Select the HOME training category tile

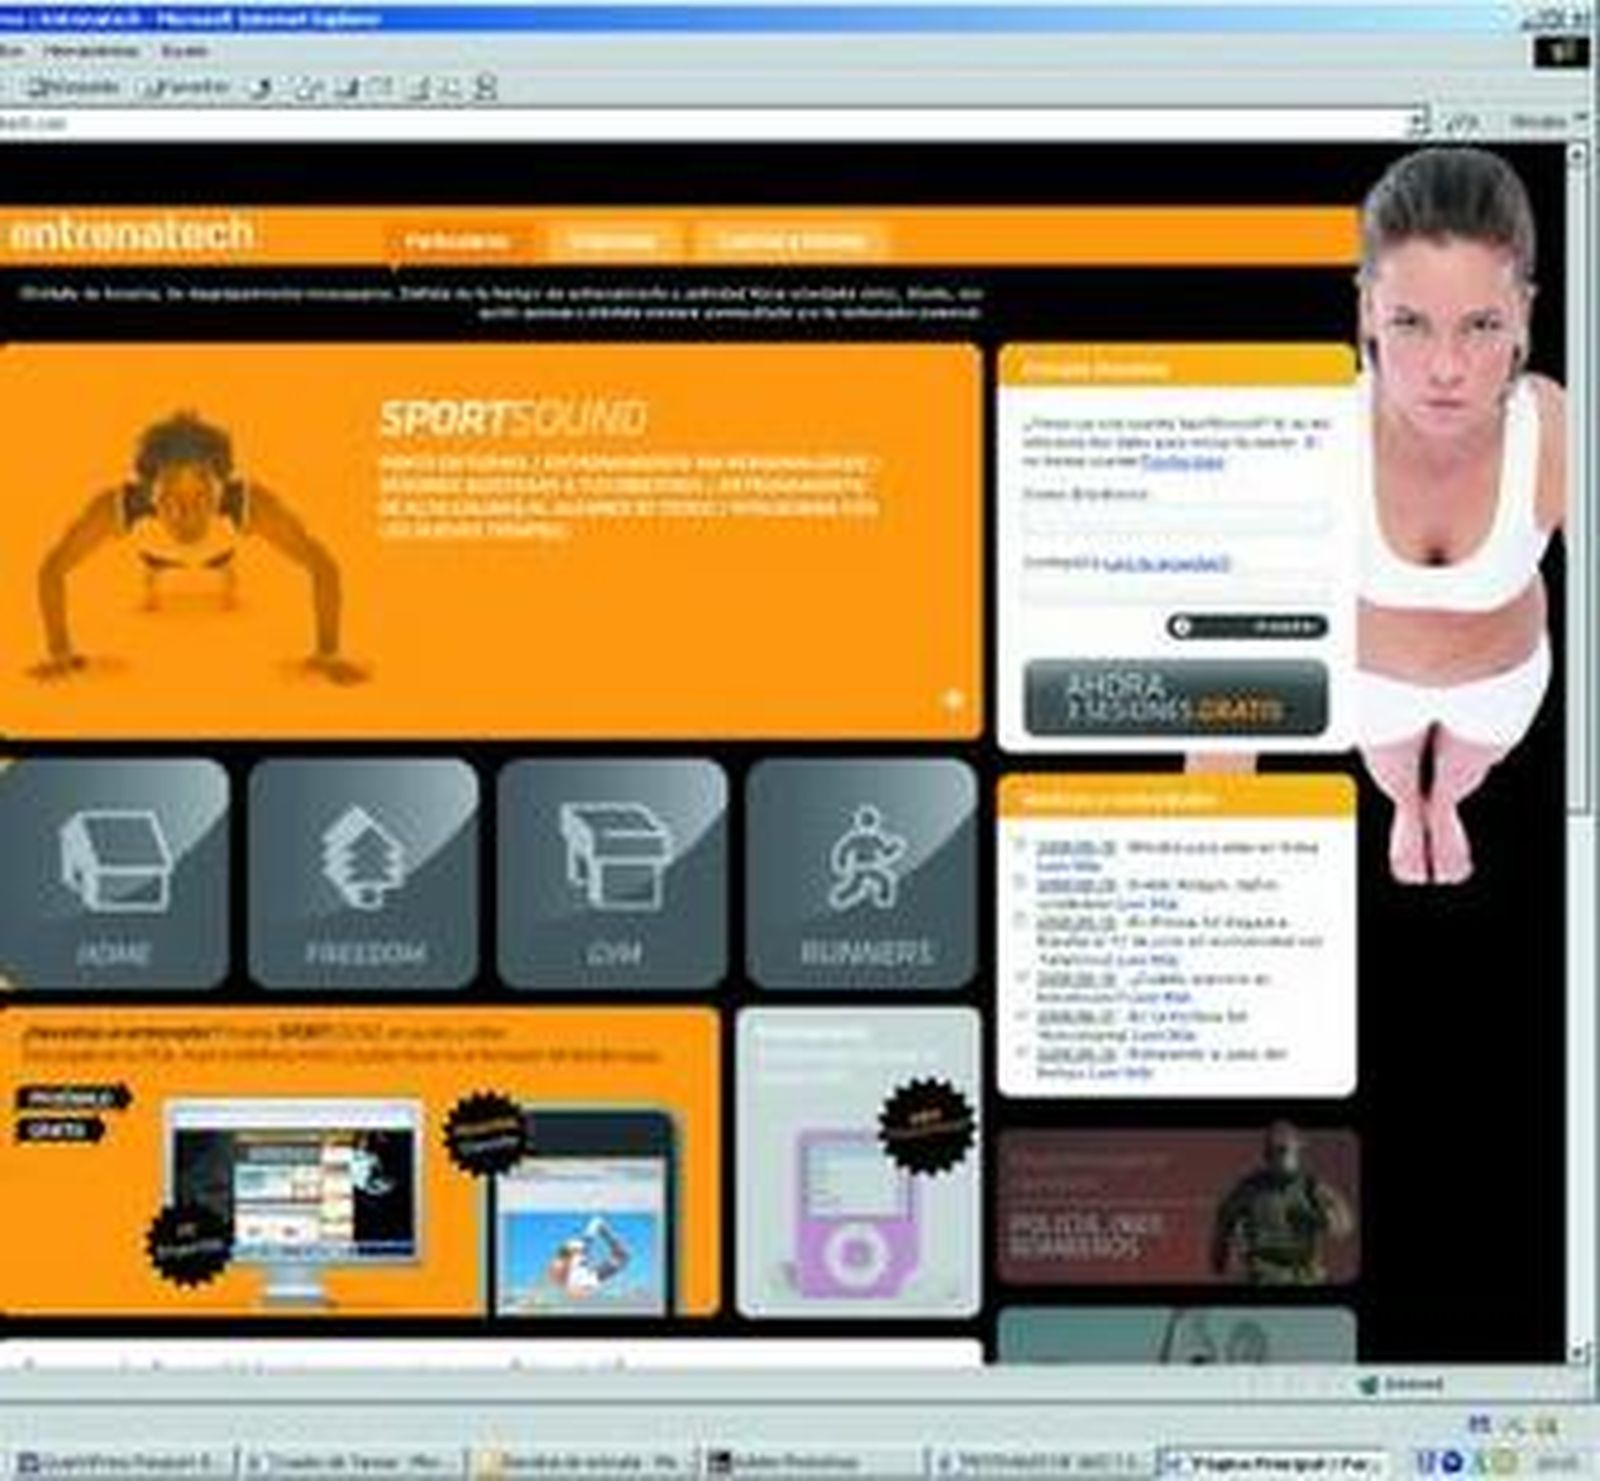(120, 875)
